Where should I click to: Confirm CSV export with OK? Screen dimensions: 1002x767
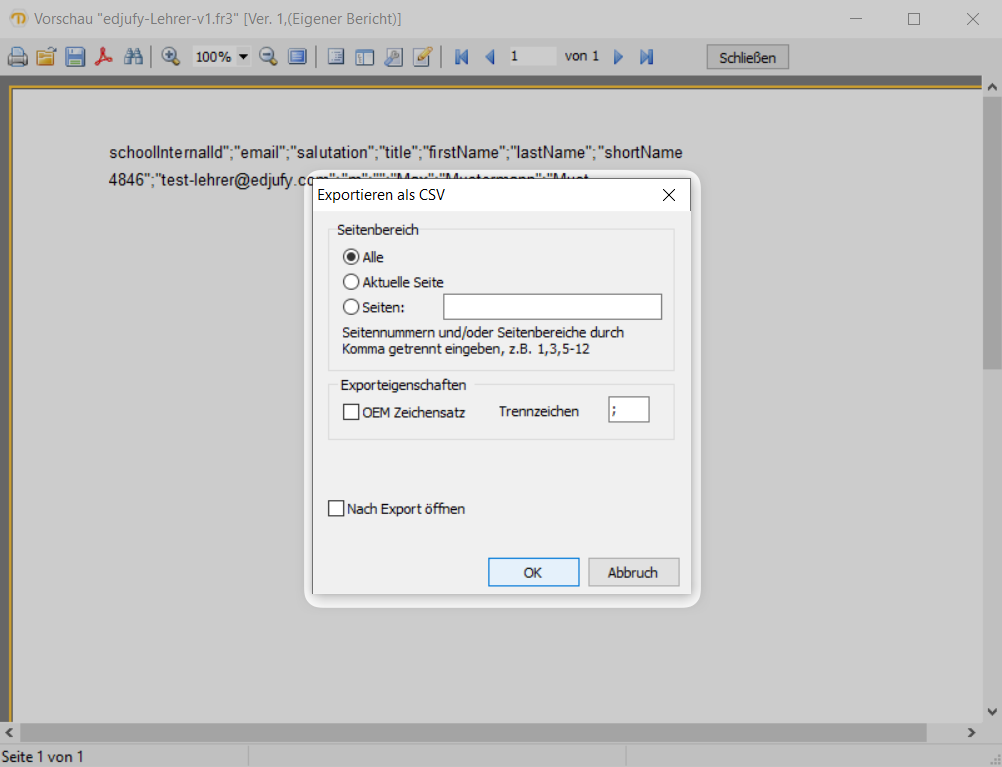[x=533, y=572]
